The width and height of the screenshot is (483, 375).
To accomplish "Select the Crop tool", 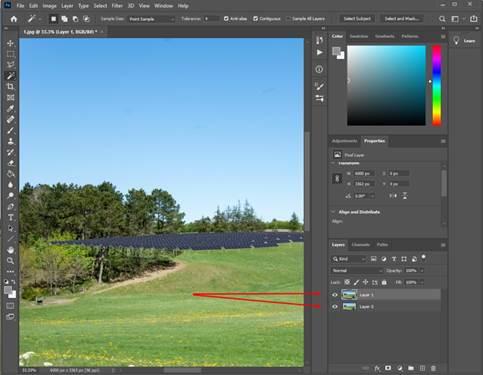I will [x=10, y=87].
